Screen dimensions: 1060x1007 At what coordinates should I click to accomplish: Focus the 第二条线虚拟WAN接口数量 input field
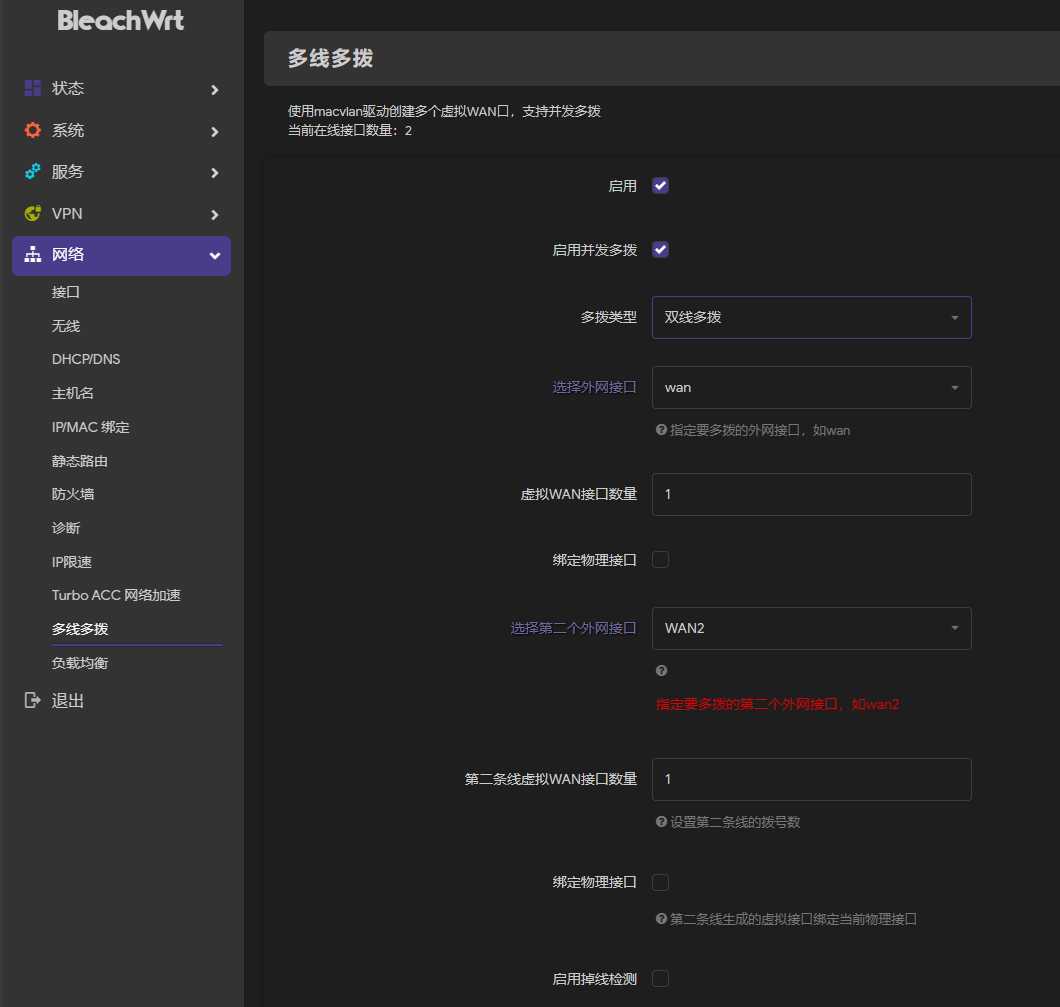[x=811, y=779]
